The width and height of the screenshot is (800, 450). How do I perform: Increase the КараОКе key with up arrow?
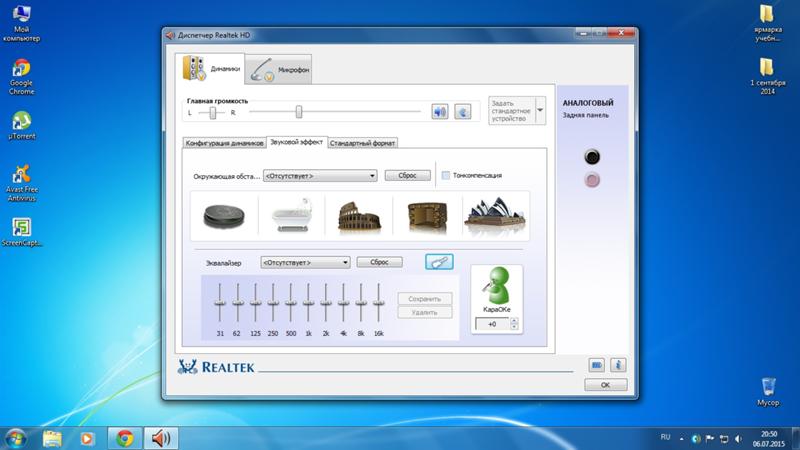(514, 321)
